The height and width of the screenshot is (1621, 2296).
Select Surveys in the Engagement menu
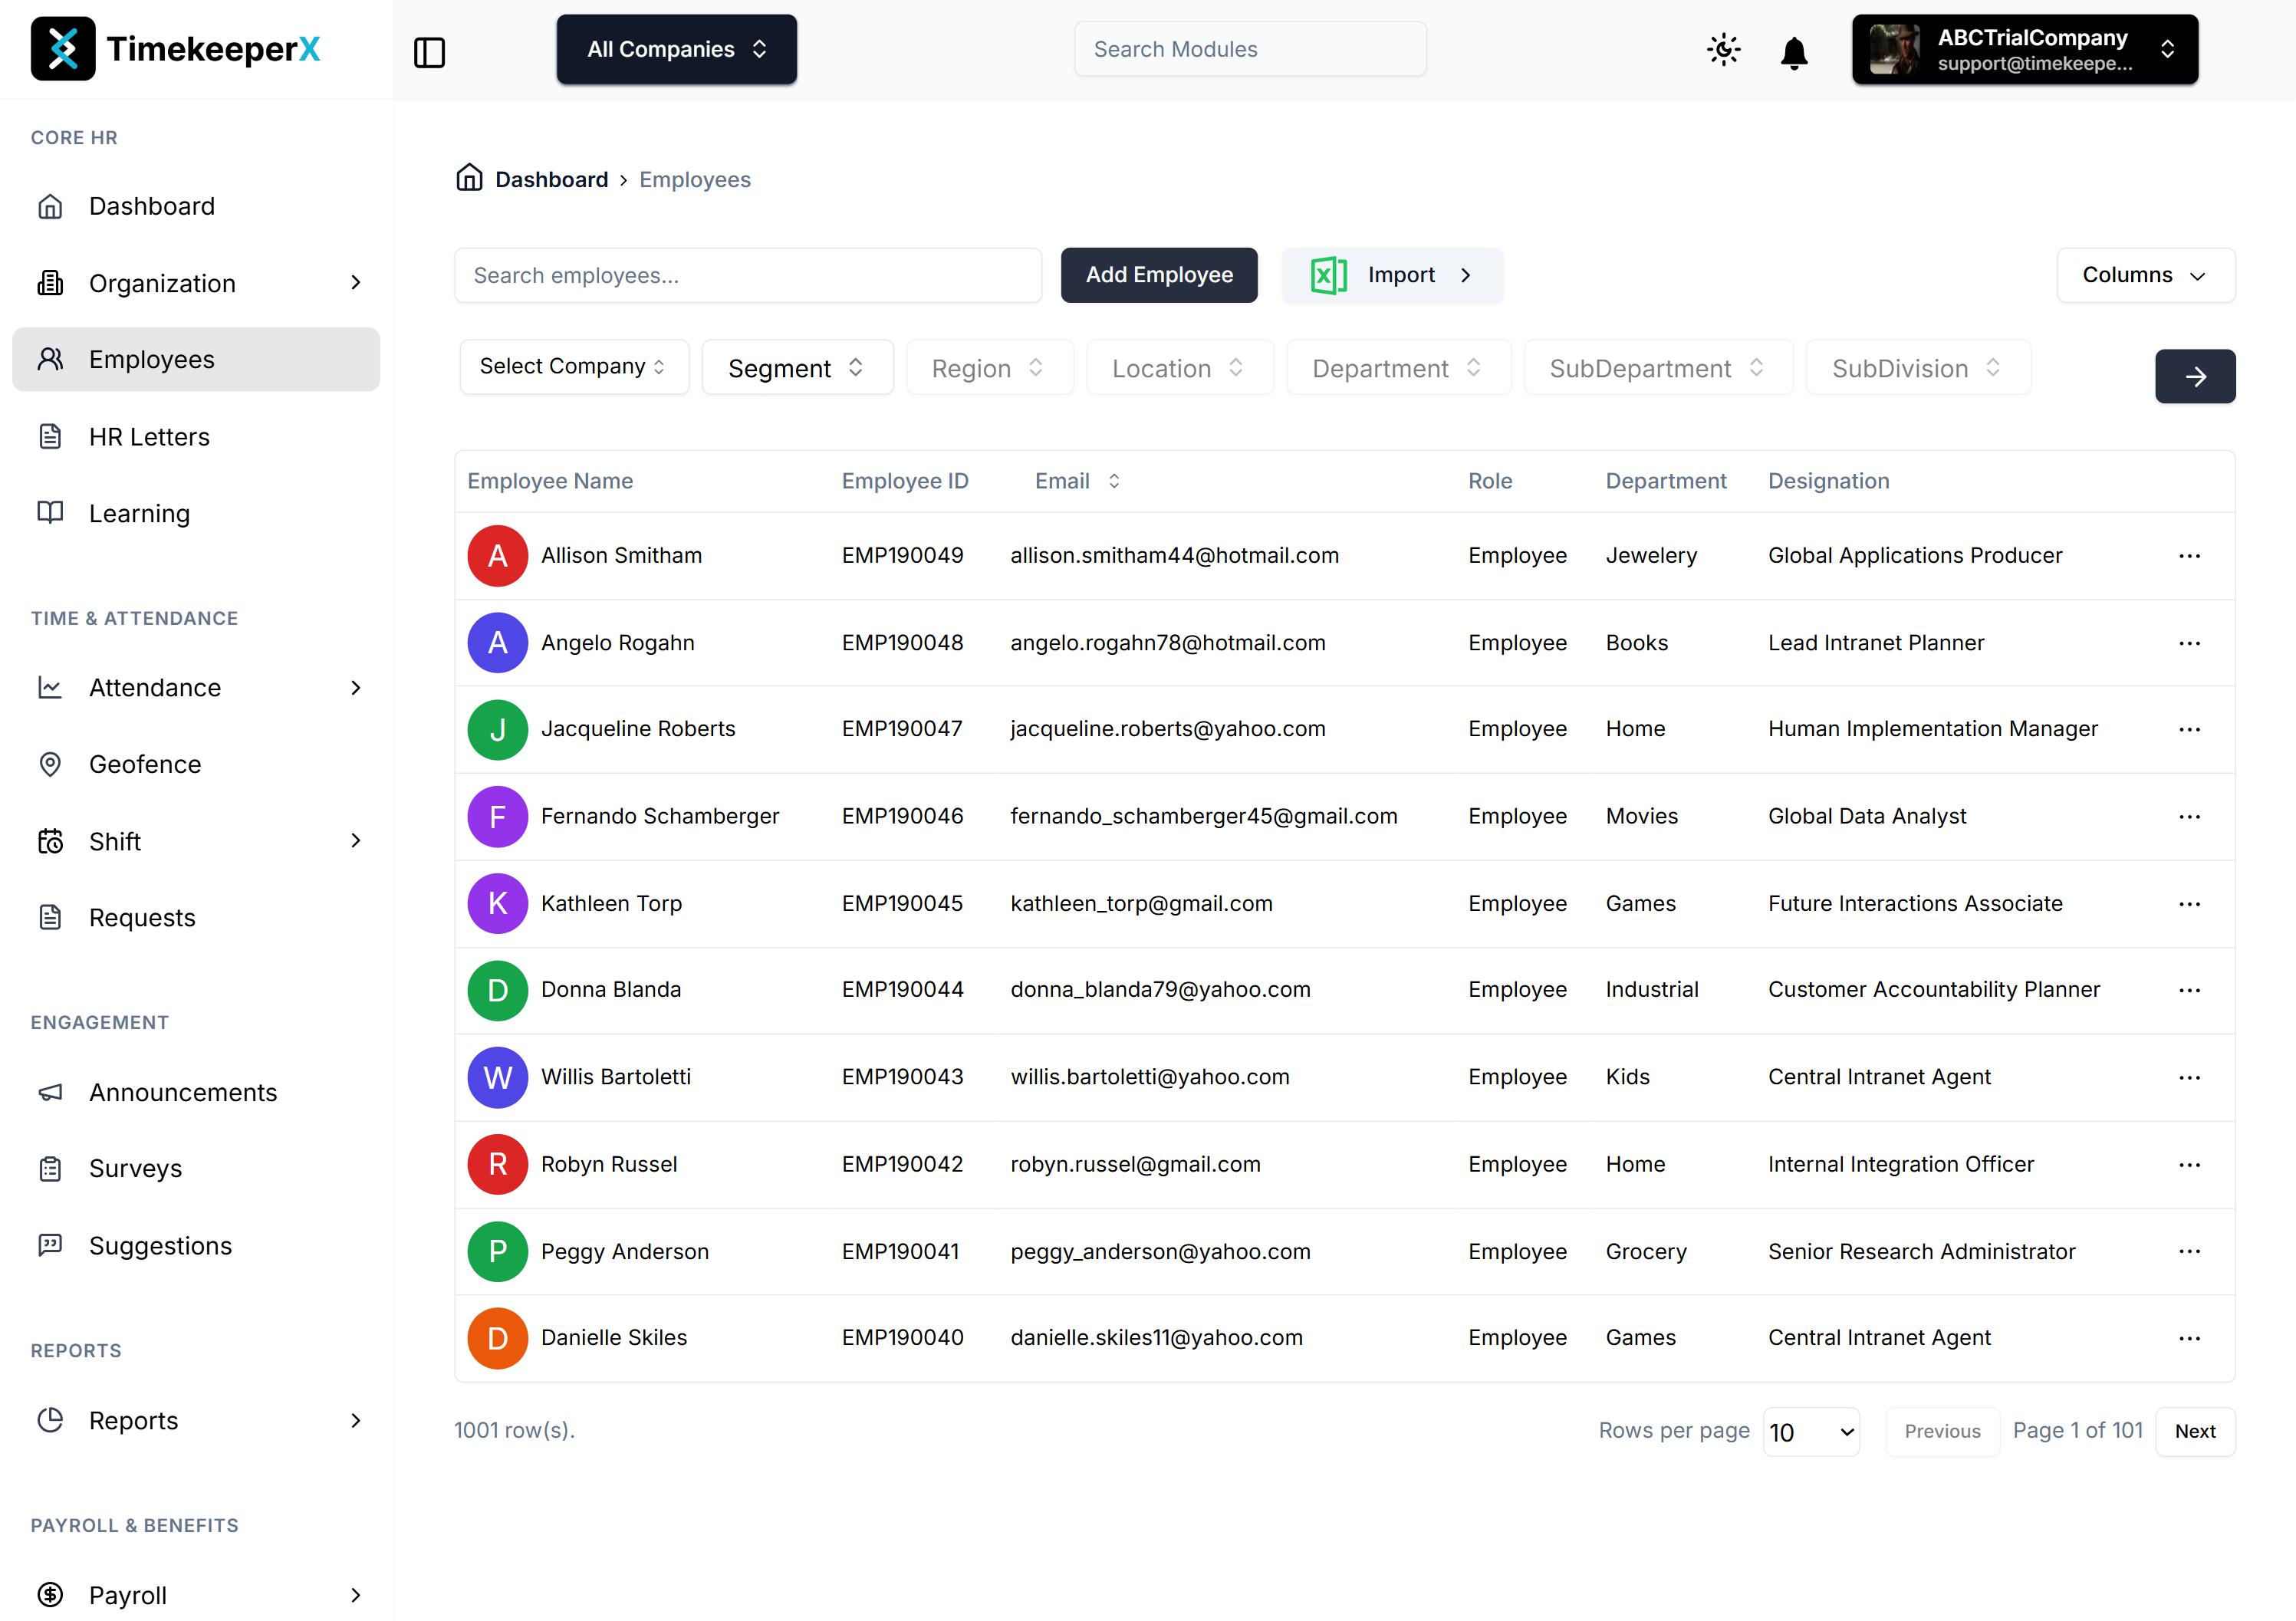136,1168
